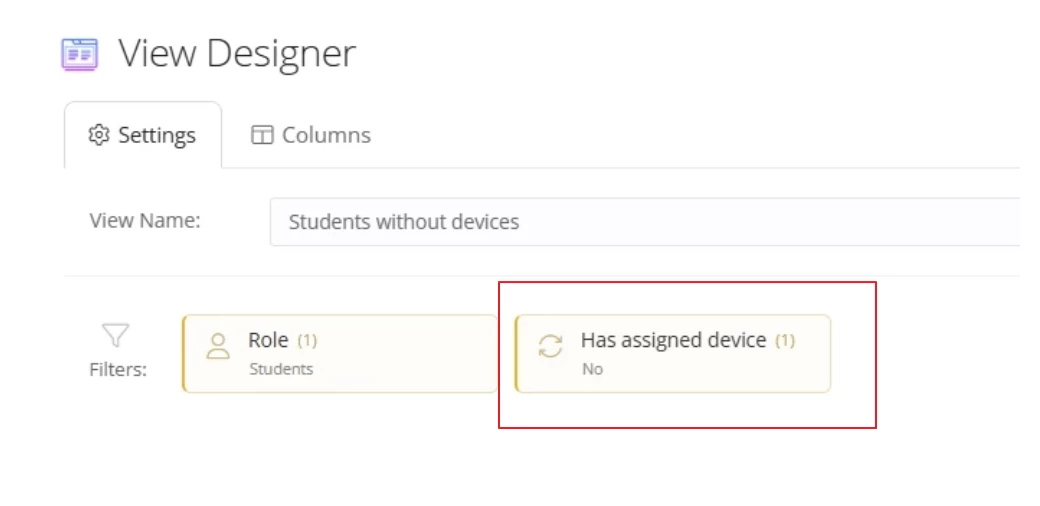Screen dimensions: 1040x506
Task: Click the count badge beside Has assigned device
Action: pyautogui.click(x=785, y=340)
